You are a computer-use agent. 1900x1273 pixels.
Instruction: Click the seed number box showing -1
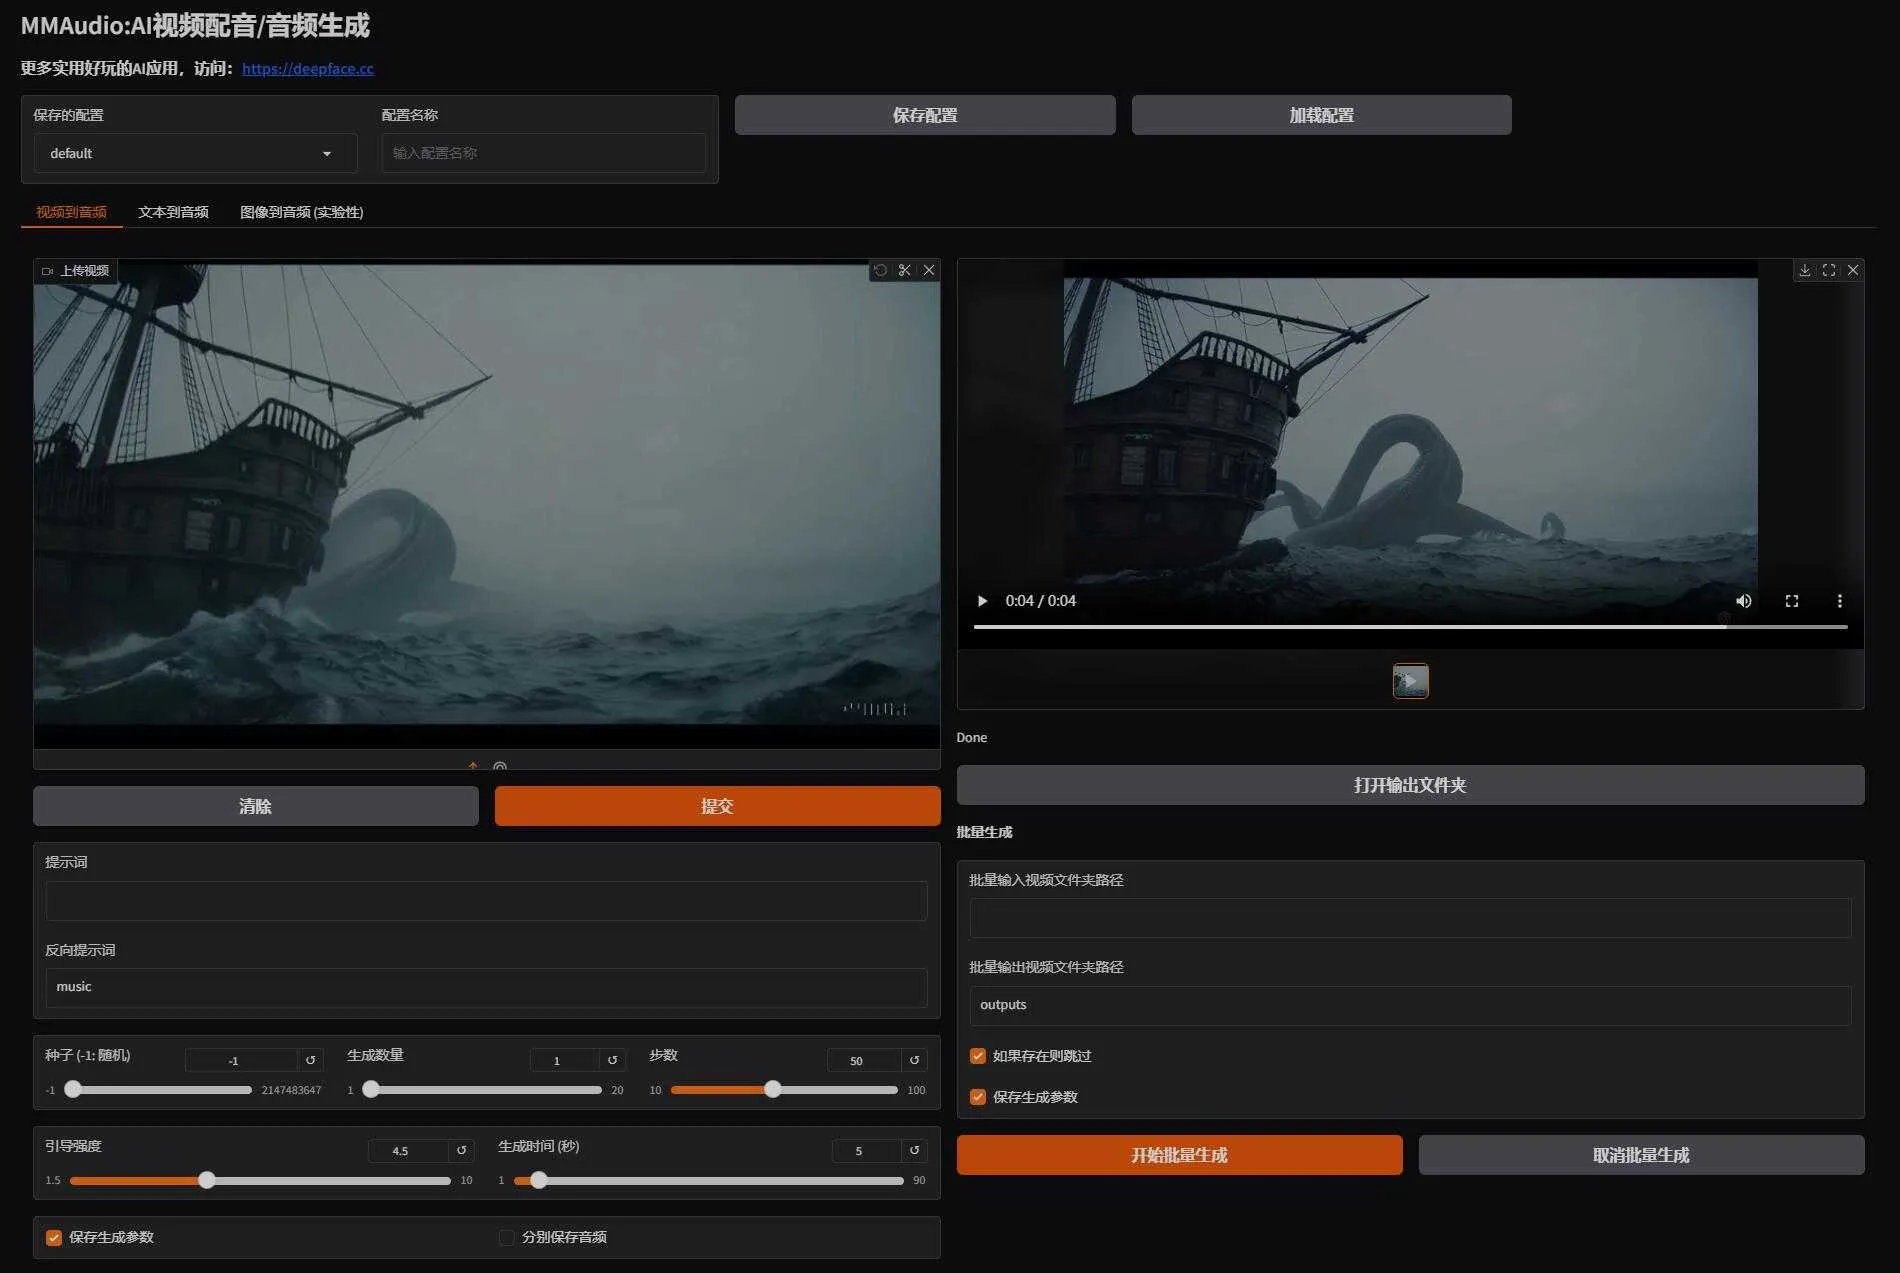241,1060
